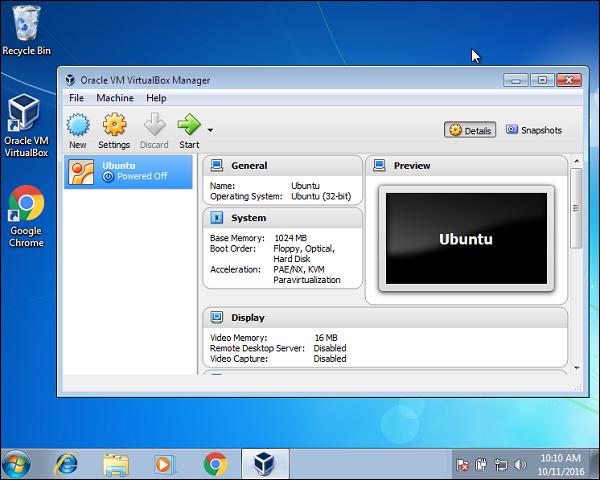600x480 pixels.
Task: Click the volume speaker tray icon
Action: click(x=519, y=465)
